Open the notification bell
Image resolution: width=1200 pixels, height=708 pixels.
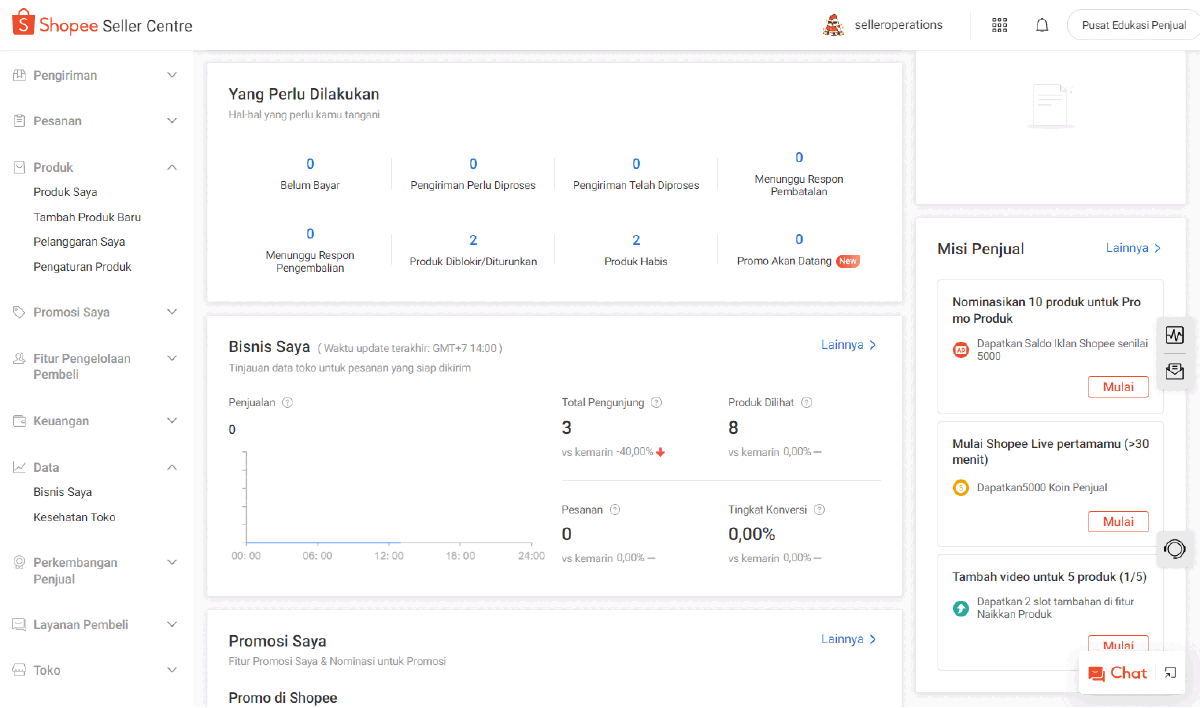click(x=1042, y=25)
